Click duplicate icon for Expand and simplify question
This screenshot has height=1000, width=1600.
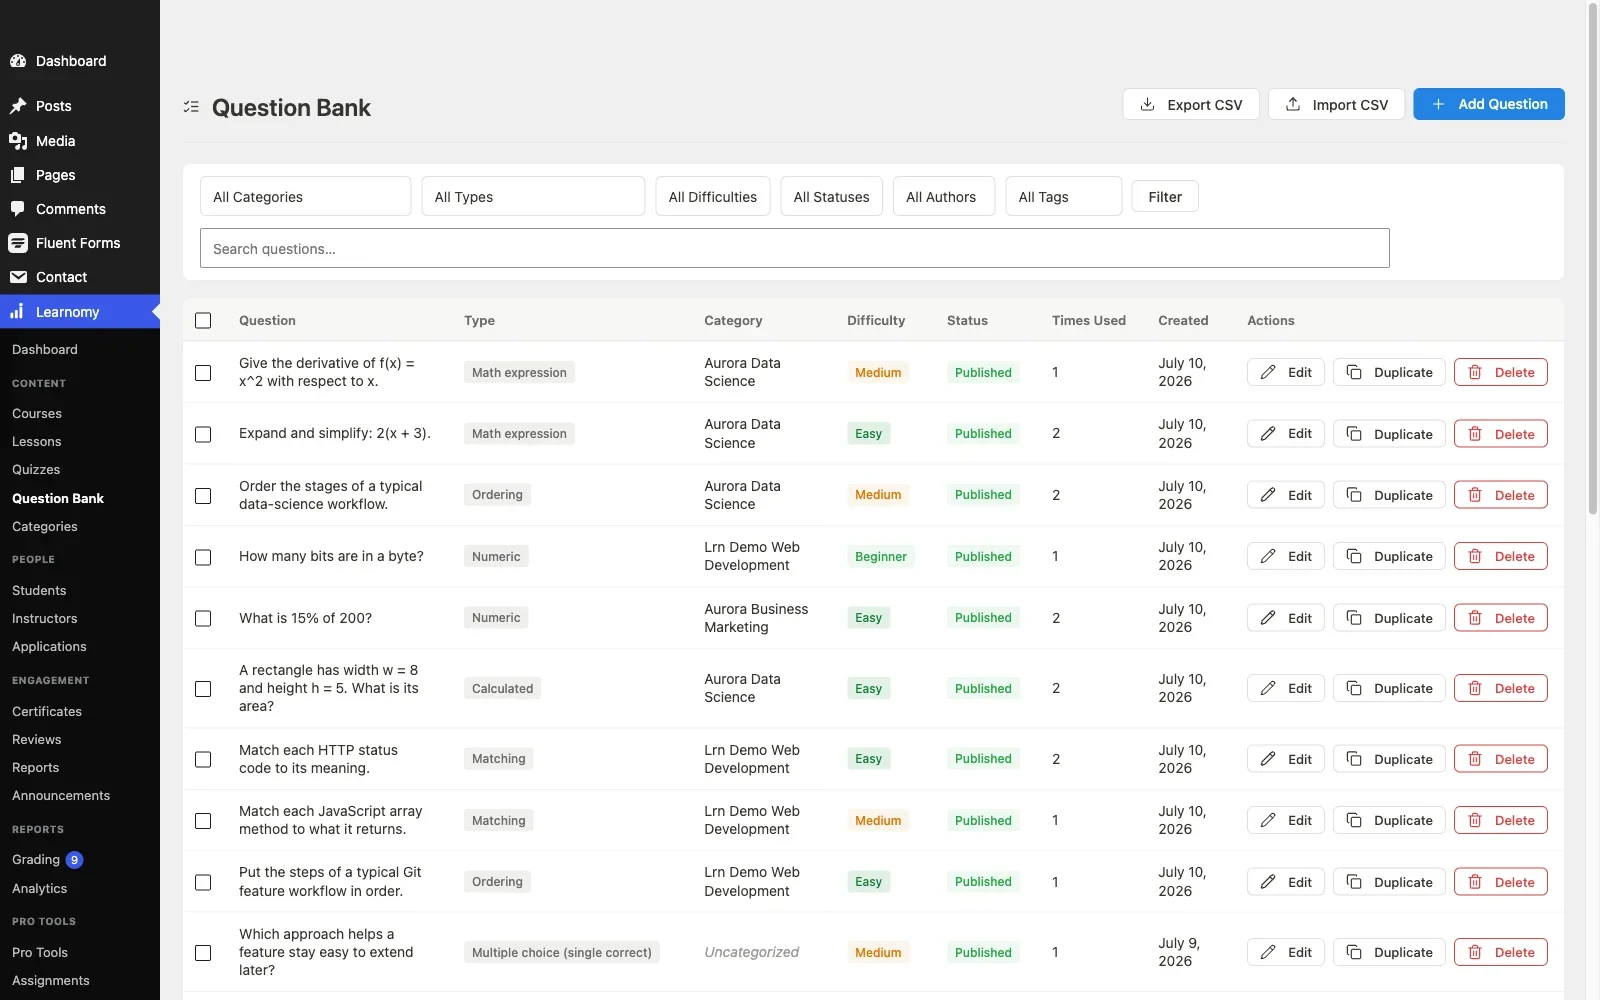tap(1354, 434)
